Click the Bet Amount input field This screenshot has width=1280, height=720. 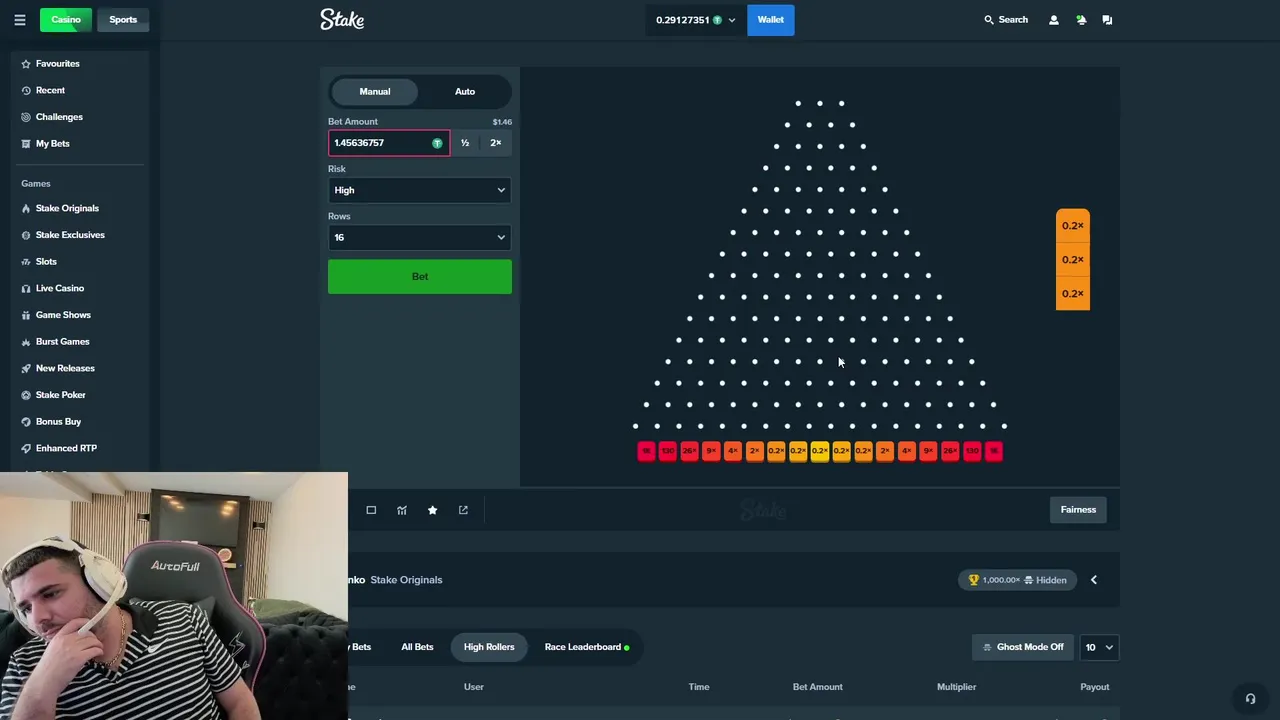(x=388, y=143)
